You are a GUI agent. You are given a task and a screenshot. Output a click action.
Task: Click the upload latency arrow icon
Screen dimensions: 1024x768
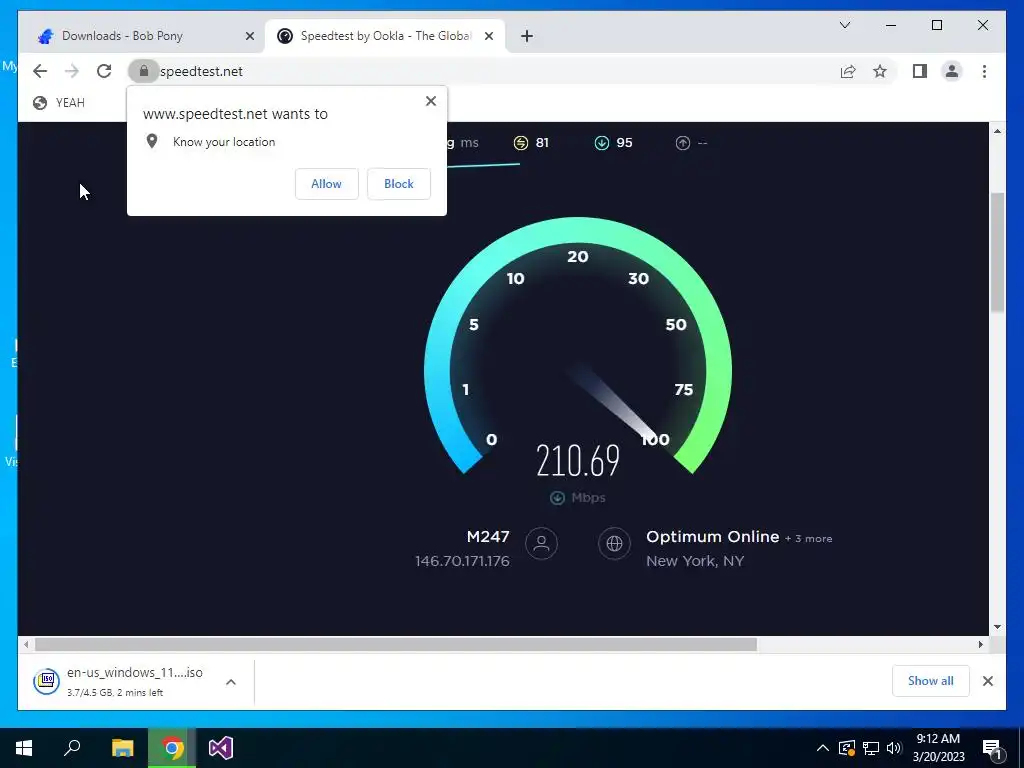[682, 143]
